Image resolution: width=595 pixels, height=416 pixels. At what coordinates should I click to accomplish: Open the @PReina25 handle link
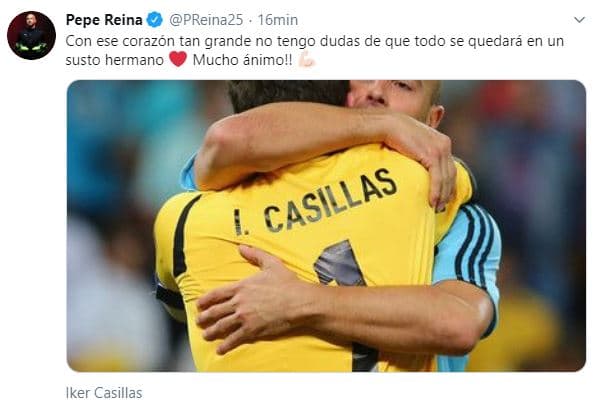point(206,20)
